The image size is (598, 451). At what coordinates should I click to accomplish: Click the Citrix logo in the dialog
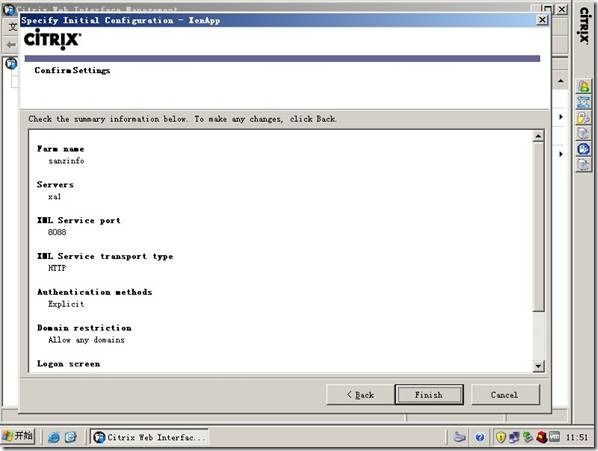point(53,39)
